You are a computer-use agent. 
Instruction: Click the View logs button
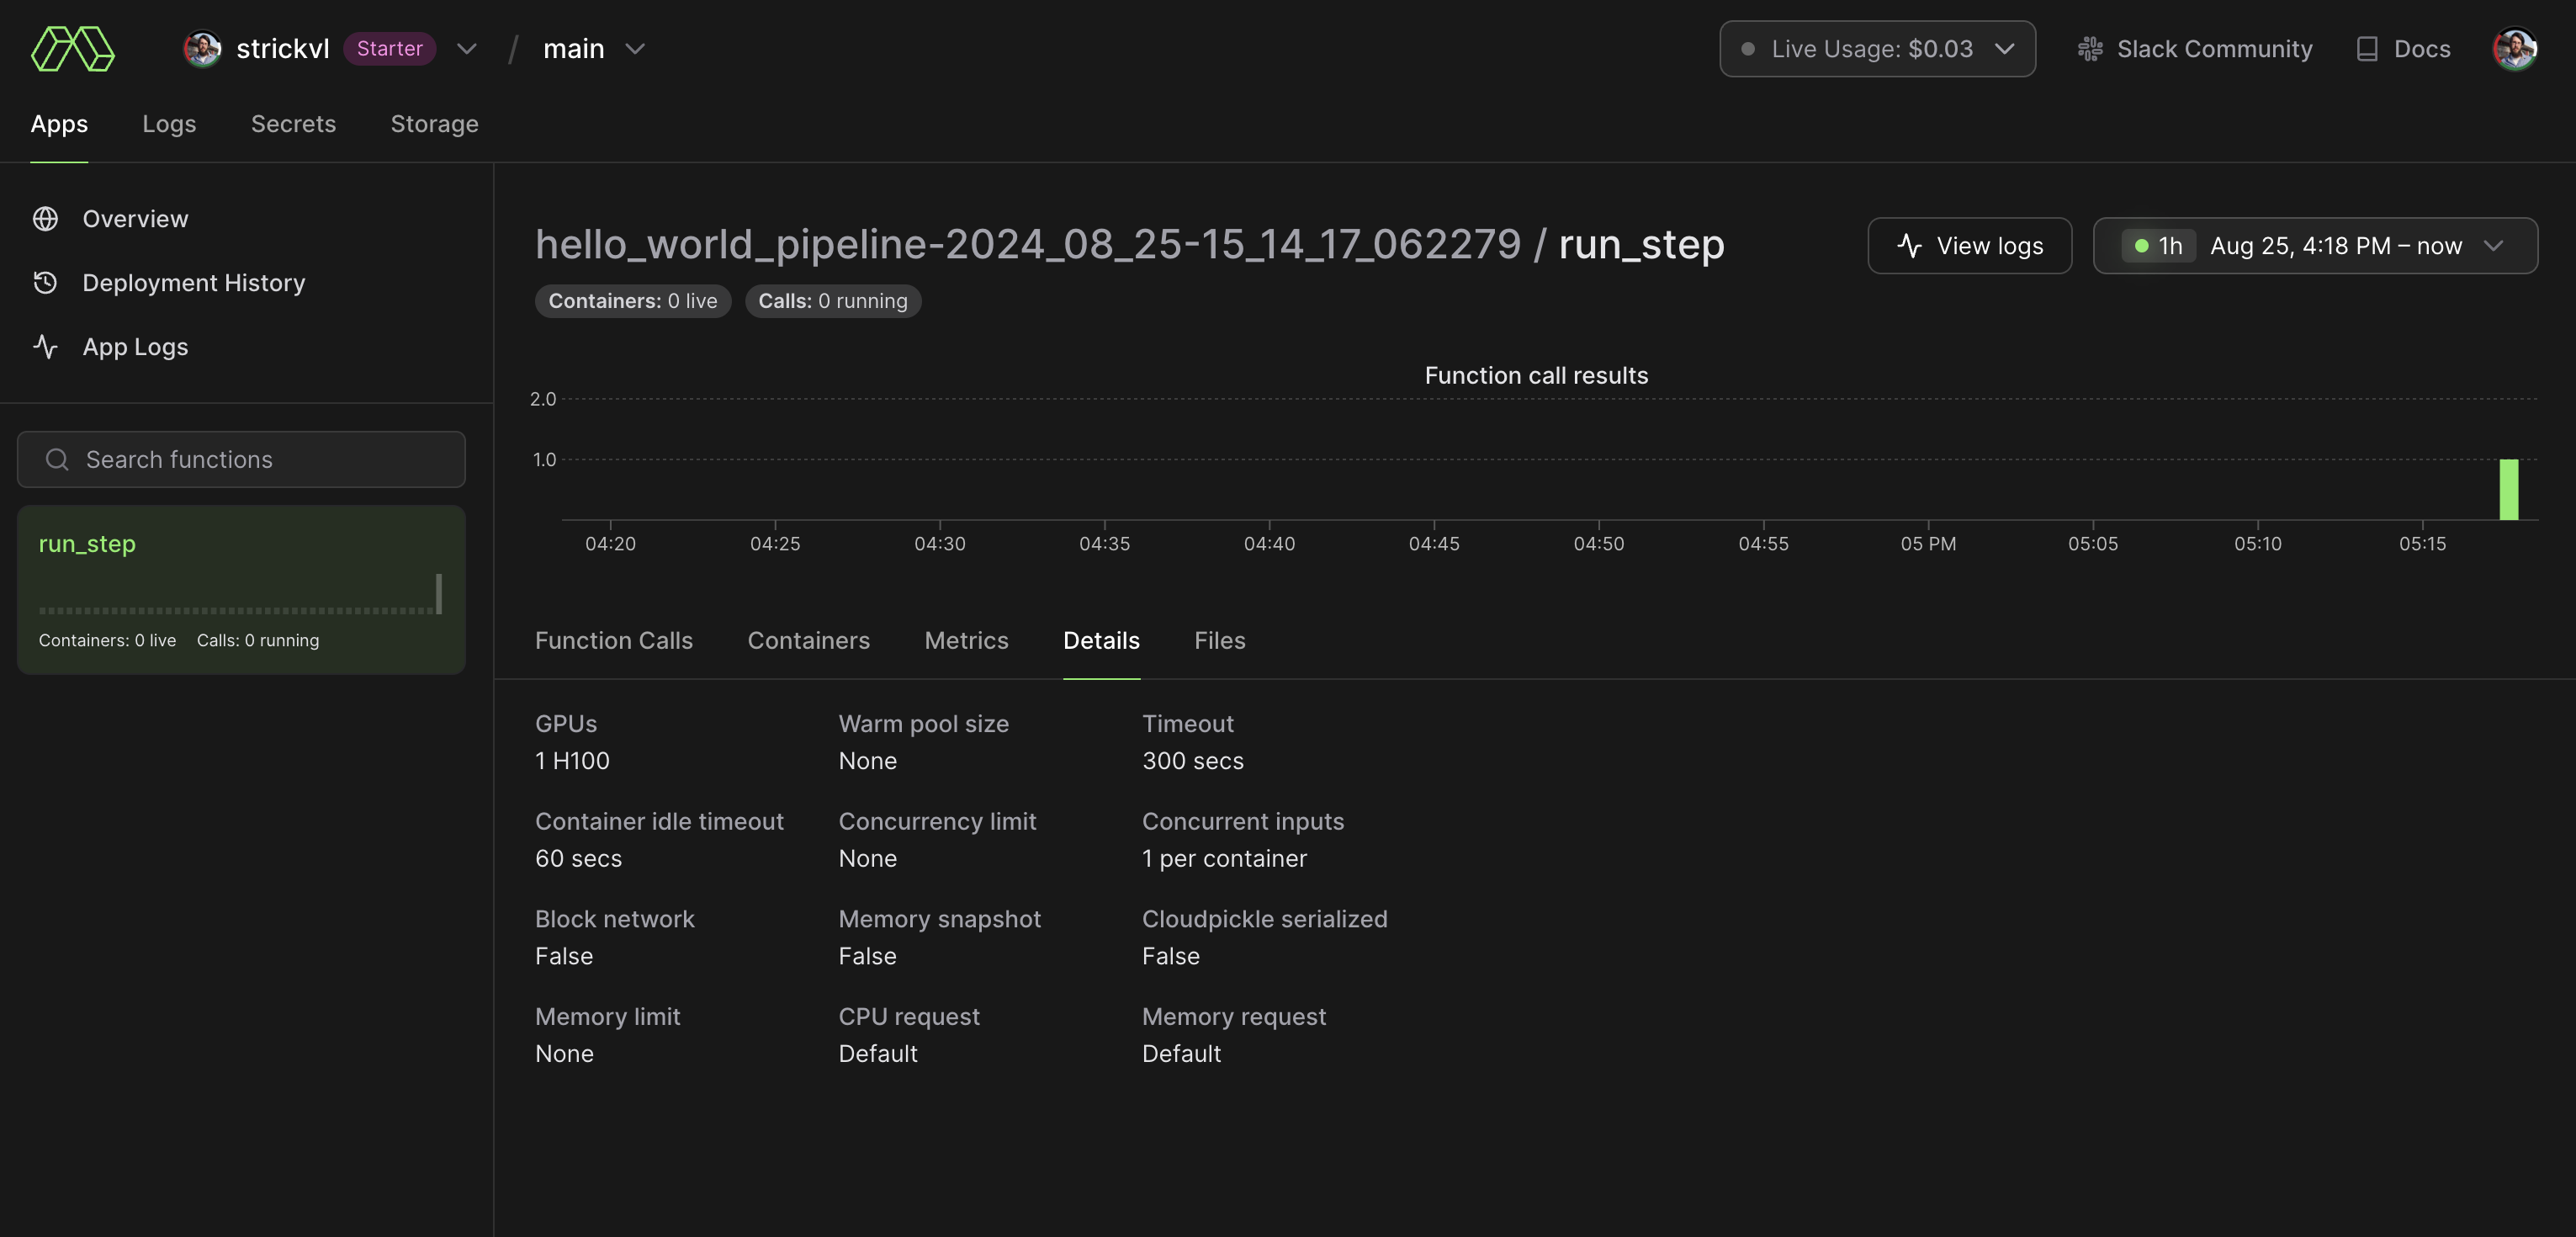(1969, 245)
